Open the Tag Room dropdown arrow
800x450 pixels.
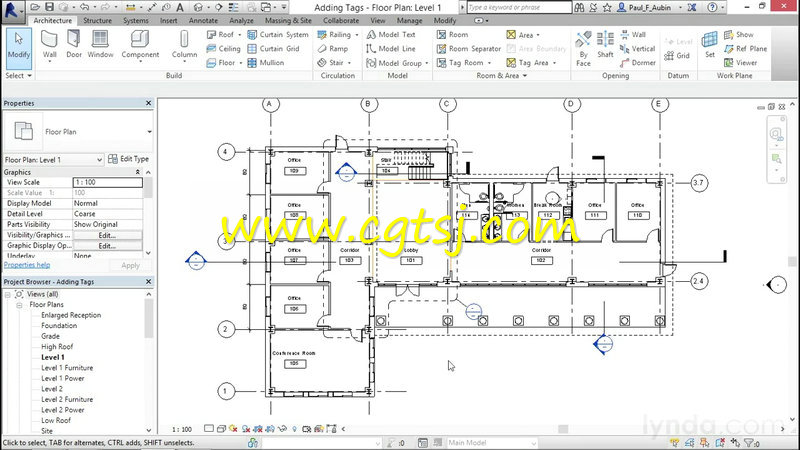(x=489, y=63)
